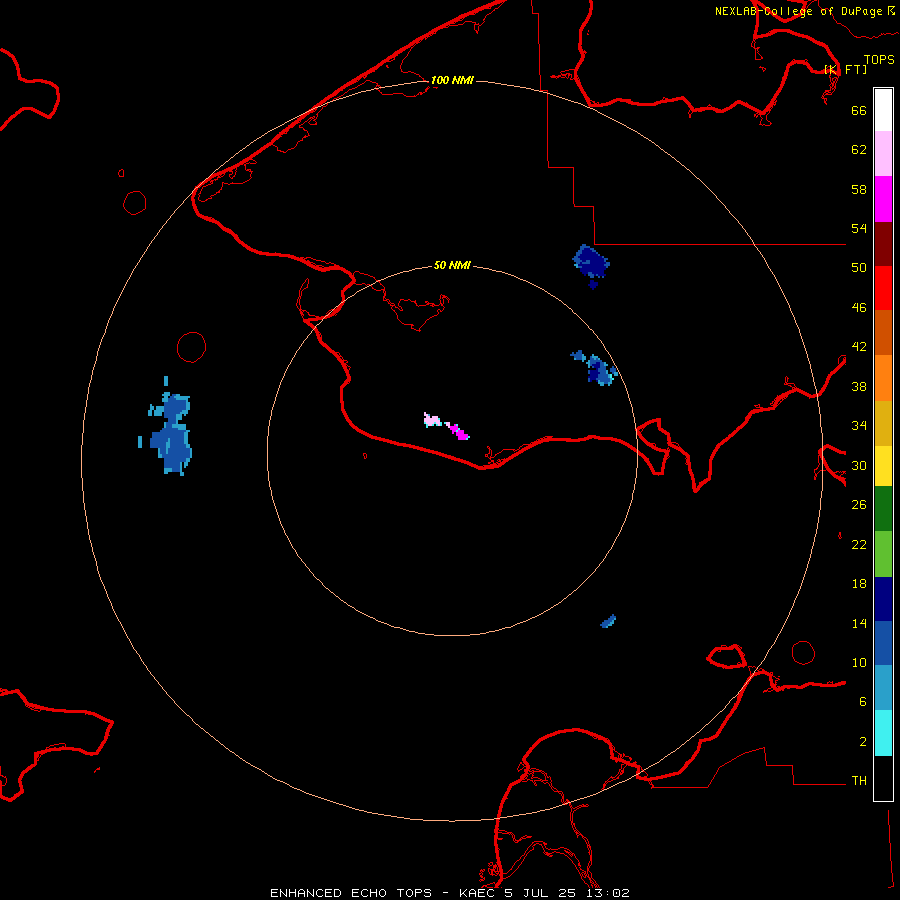Click the "100 NMI" range ring label
Viewport: 900px width, 900px height.
point(452,80)
